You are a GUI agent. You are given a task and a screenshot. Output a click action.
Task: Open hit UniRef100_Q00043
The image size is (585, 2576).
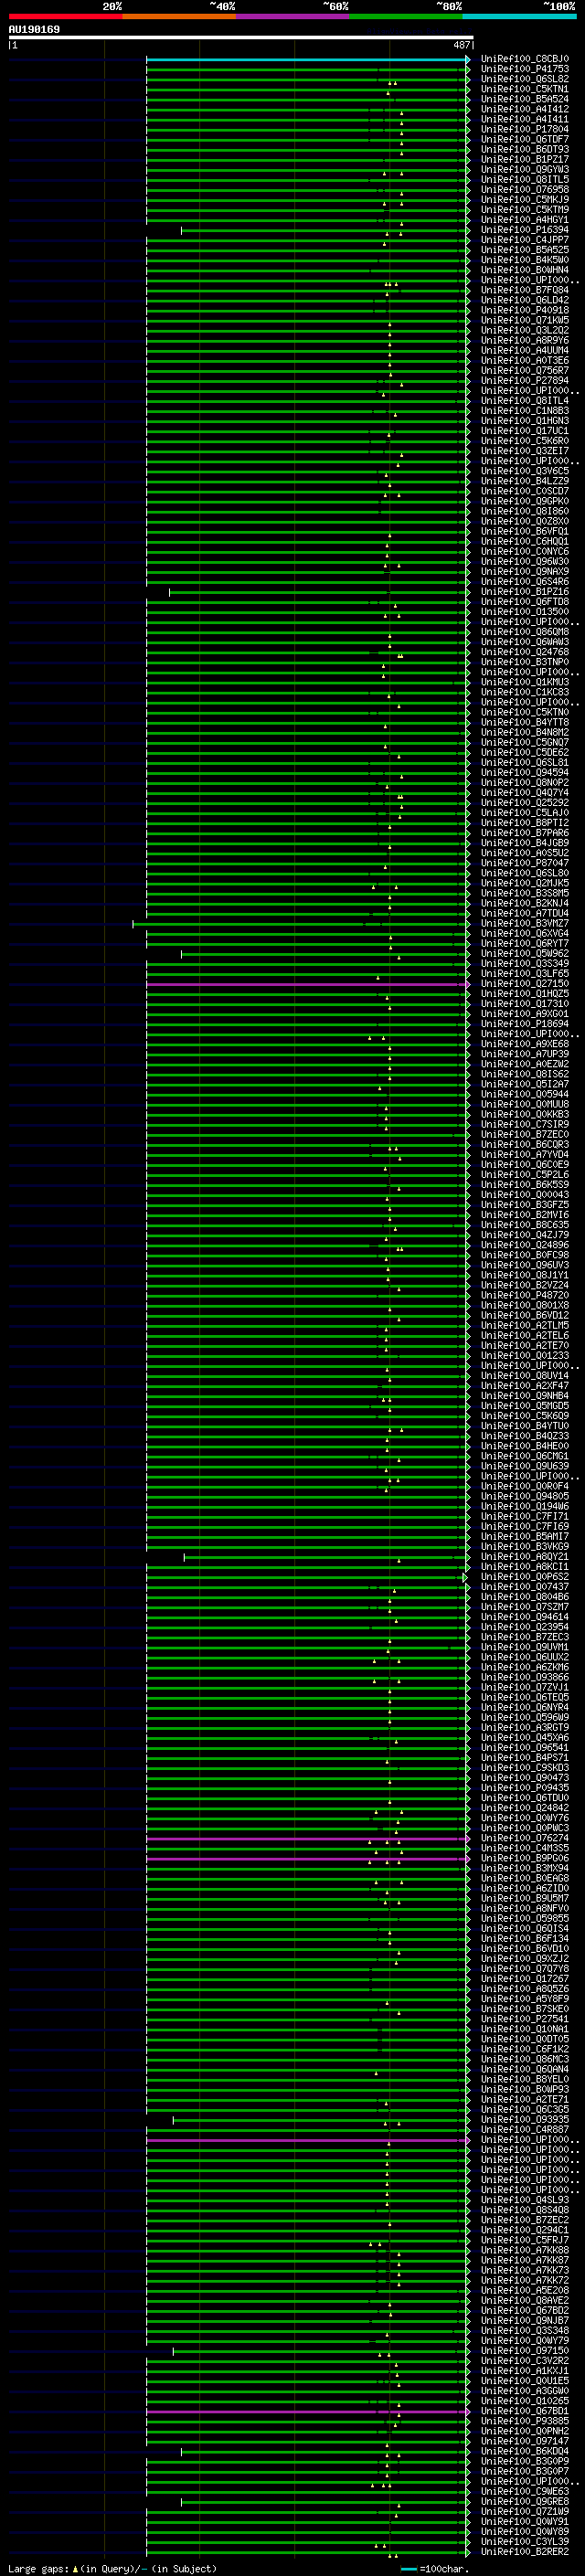pyautogui.click(x=525, y=1196)
